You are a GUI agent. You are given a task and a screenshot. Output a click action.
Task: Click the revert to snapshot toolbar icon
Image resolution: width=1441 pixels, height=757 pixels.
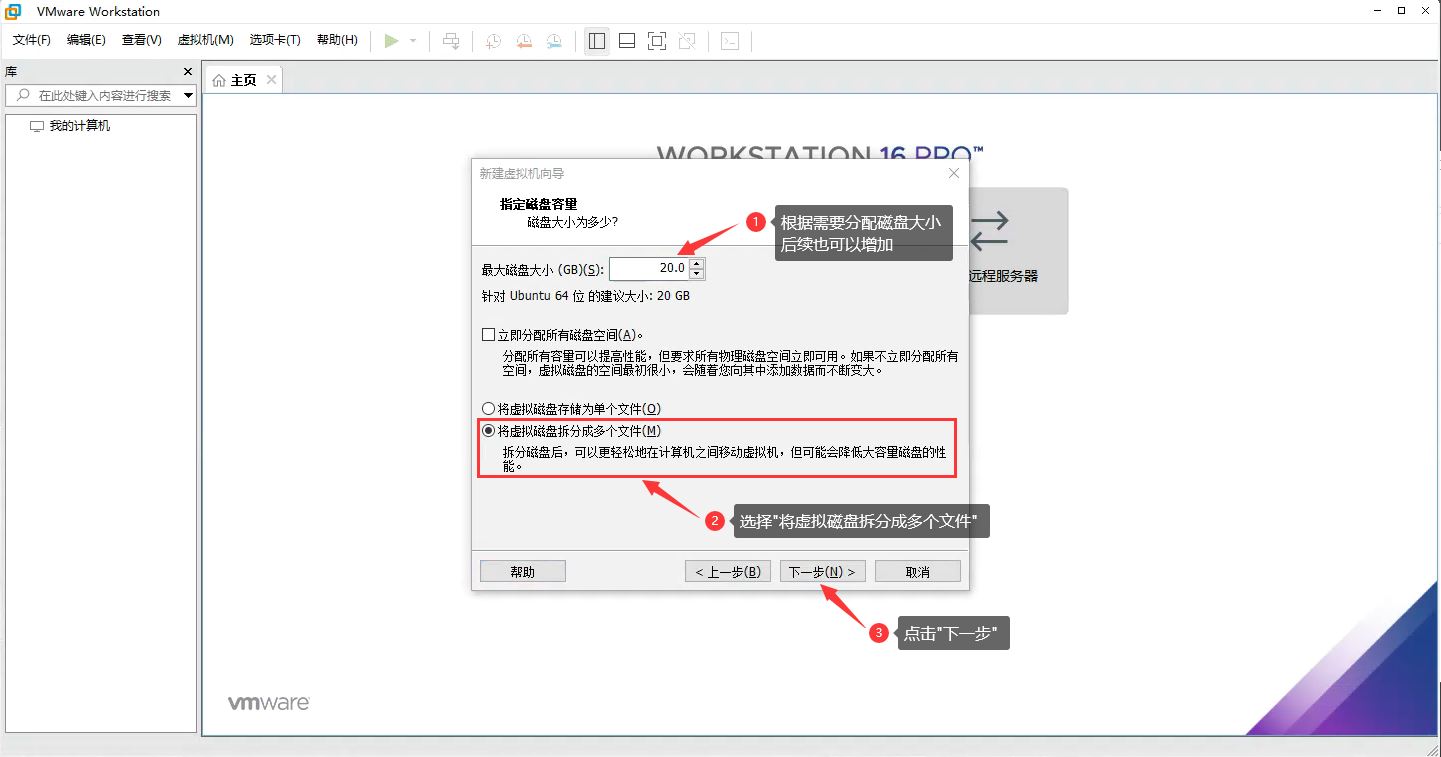tap(524, 41)
